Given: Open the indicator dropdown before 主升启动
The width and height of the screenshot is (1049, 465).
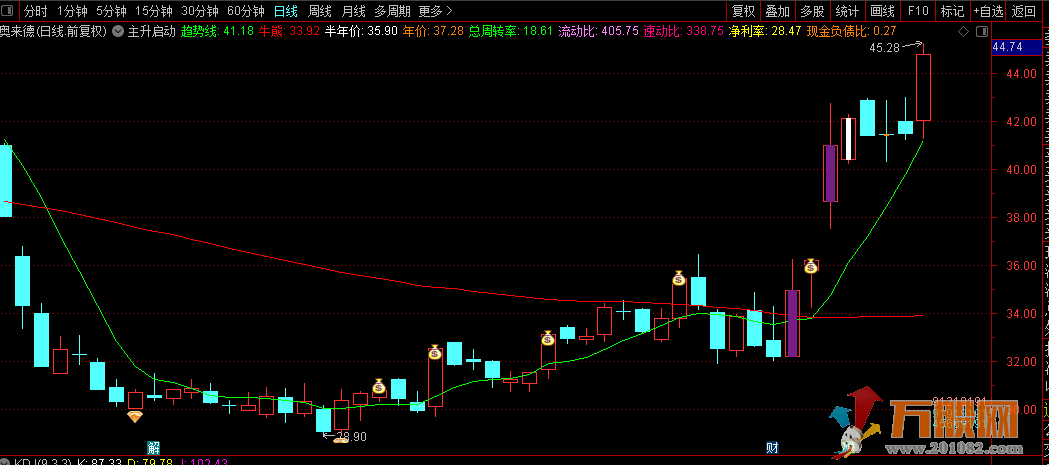Looking at the screenshot, I should (x=119, y=31).
